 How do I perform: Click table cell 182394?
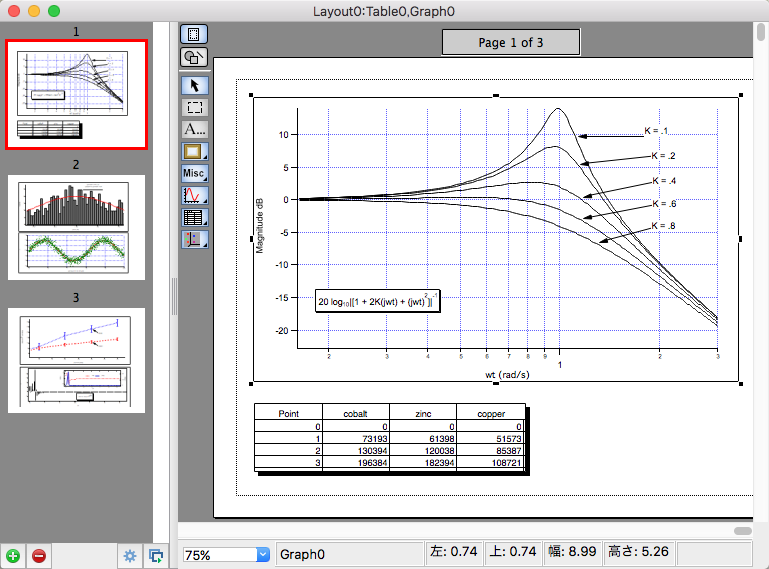coord(423,463)
